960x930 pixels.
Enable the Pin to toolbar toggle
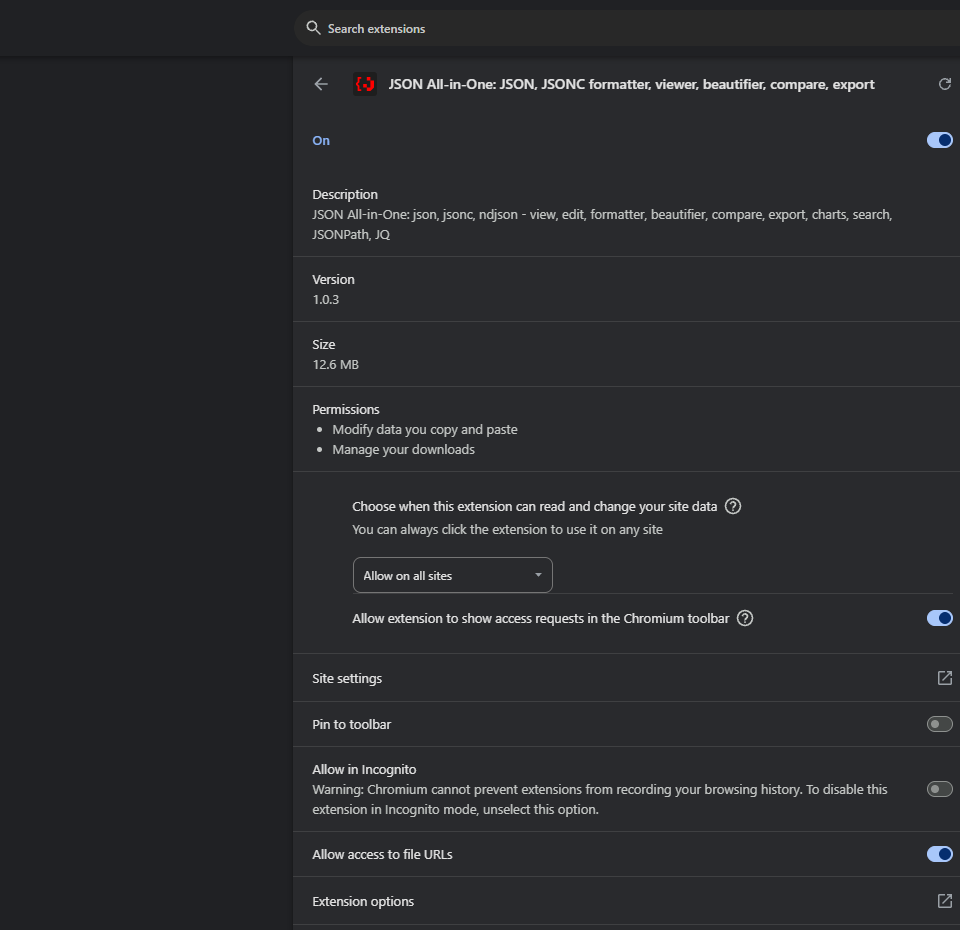[x=939, y=724]
